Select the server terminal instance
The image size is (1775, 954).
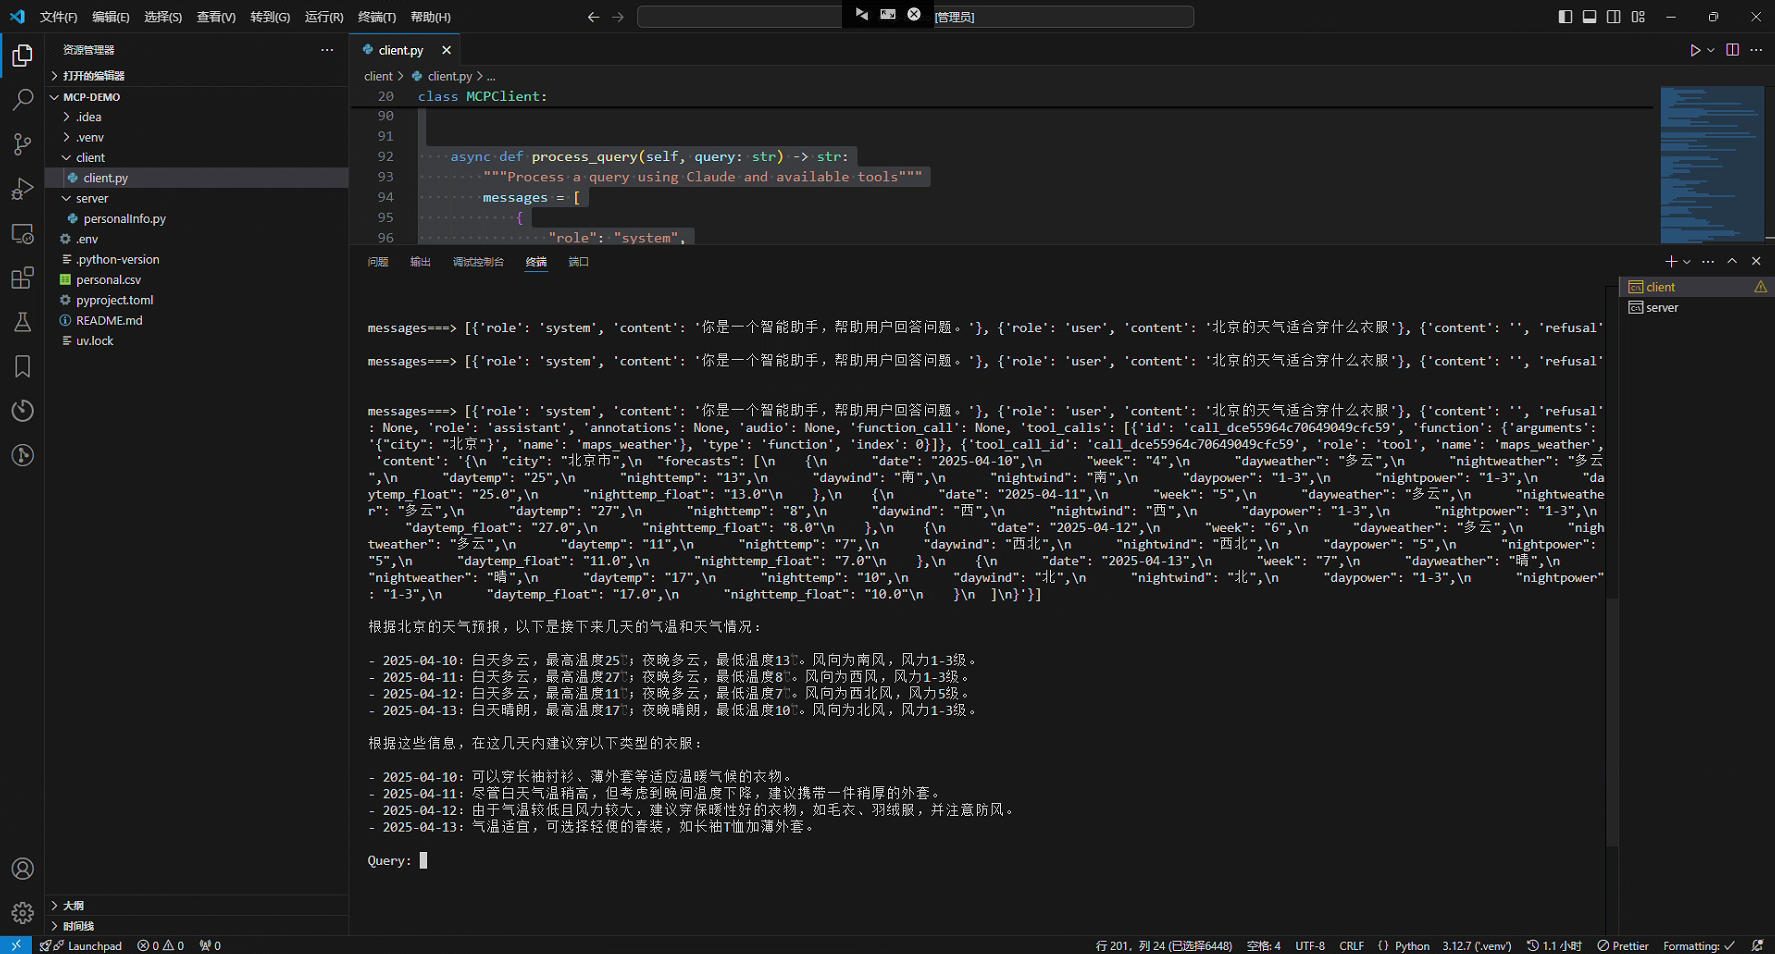click(x=1696, y=308)
